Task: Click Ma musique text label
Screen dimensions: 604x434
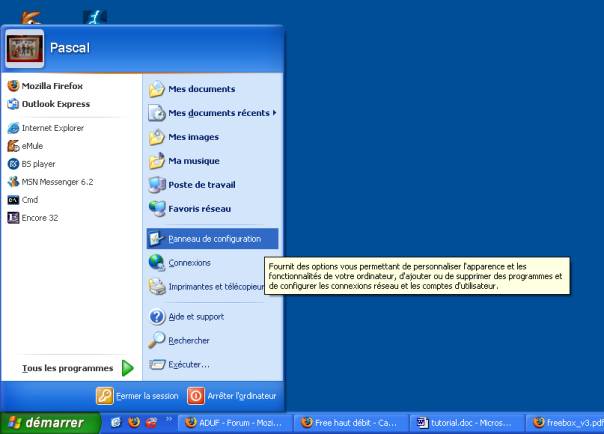Action: pos(194,161)
